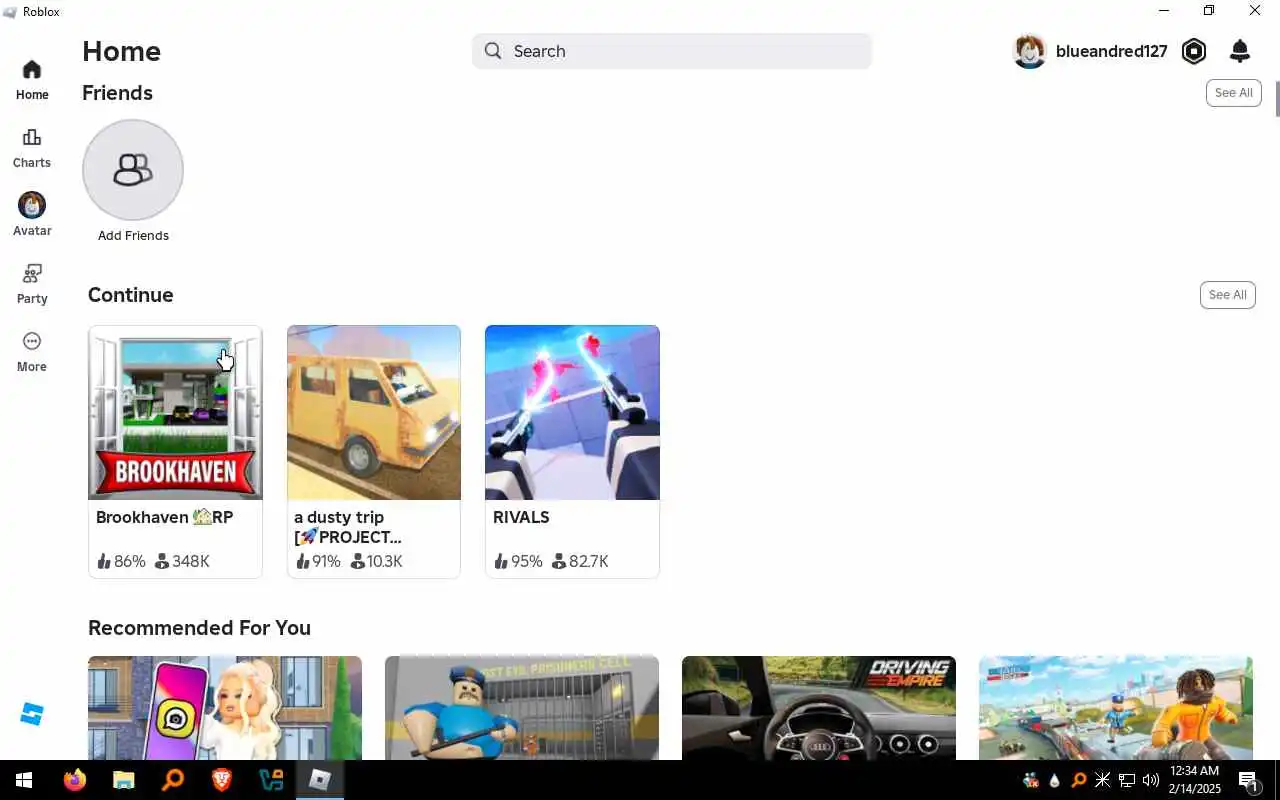The height and width of the screenshot is (800, 1280).
Task: Open the orange magnifier search app in taskbar
Action: pyautogui.click(x=172, y=780)
